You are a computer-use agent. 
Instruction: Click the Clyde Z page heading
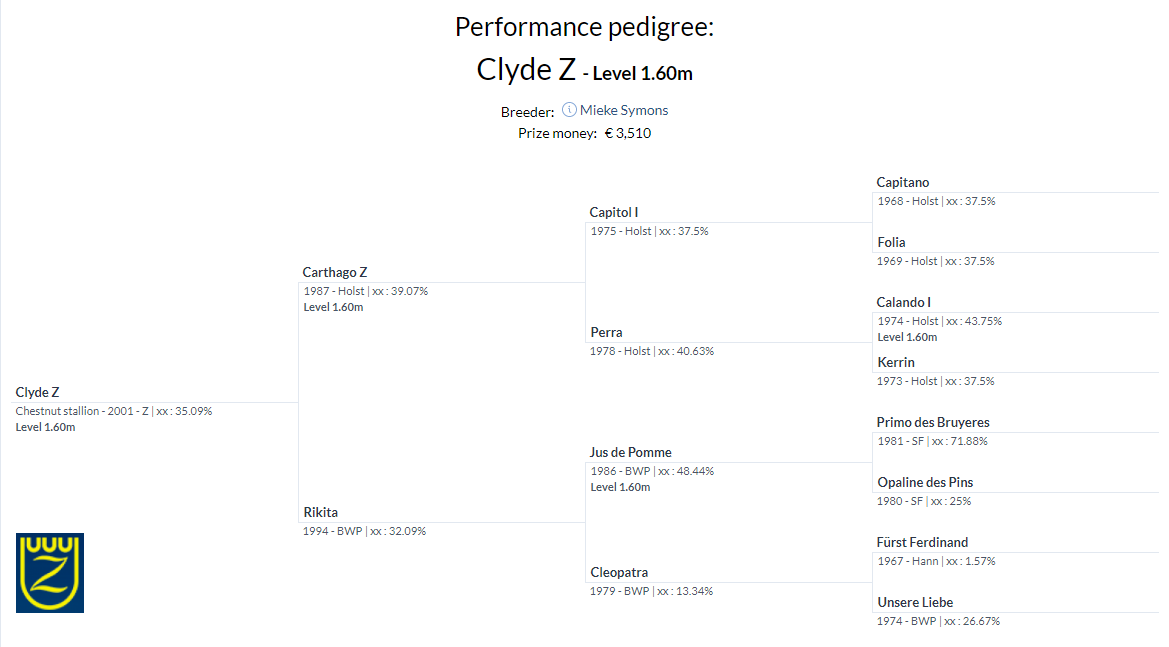click(526, 69)
